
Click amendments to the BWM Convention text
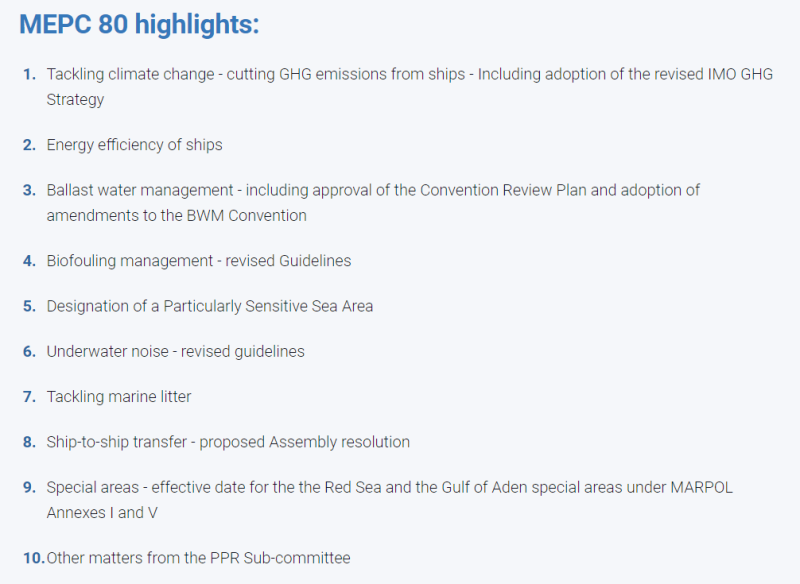tap(177, 216)
